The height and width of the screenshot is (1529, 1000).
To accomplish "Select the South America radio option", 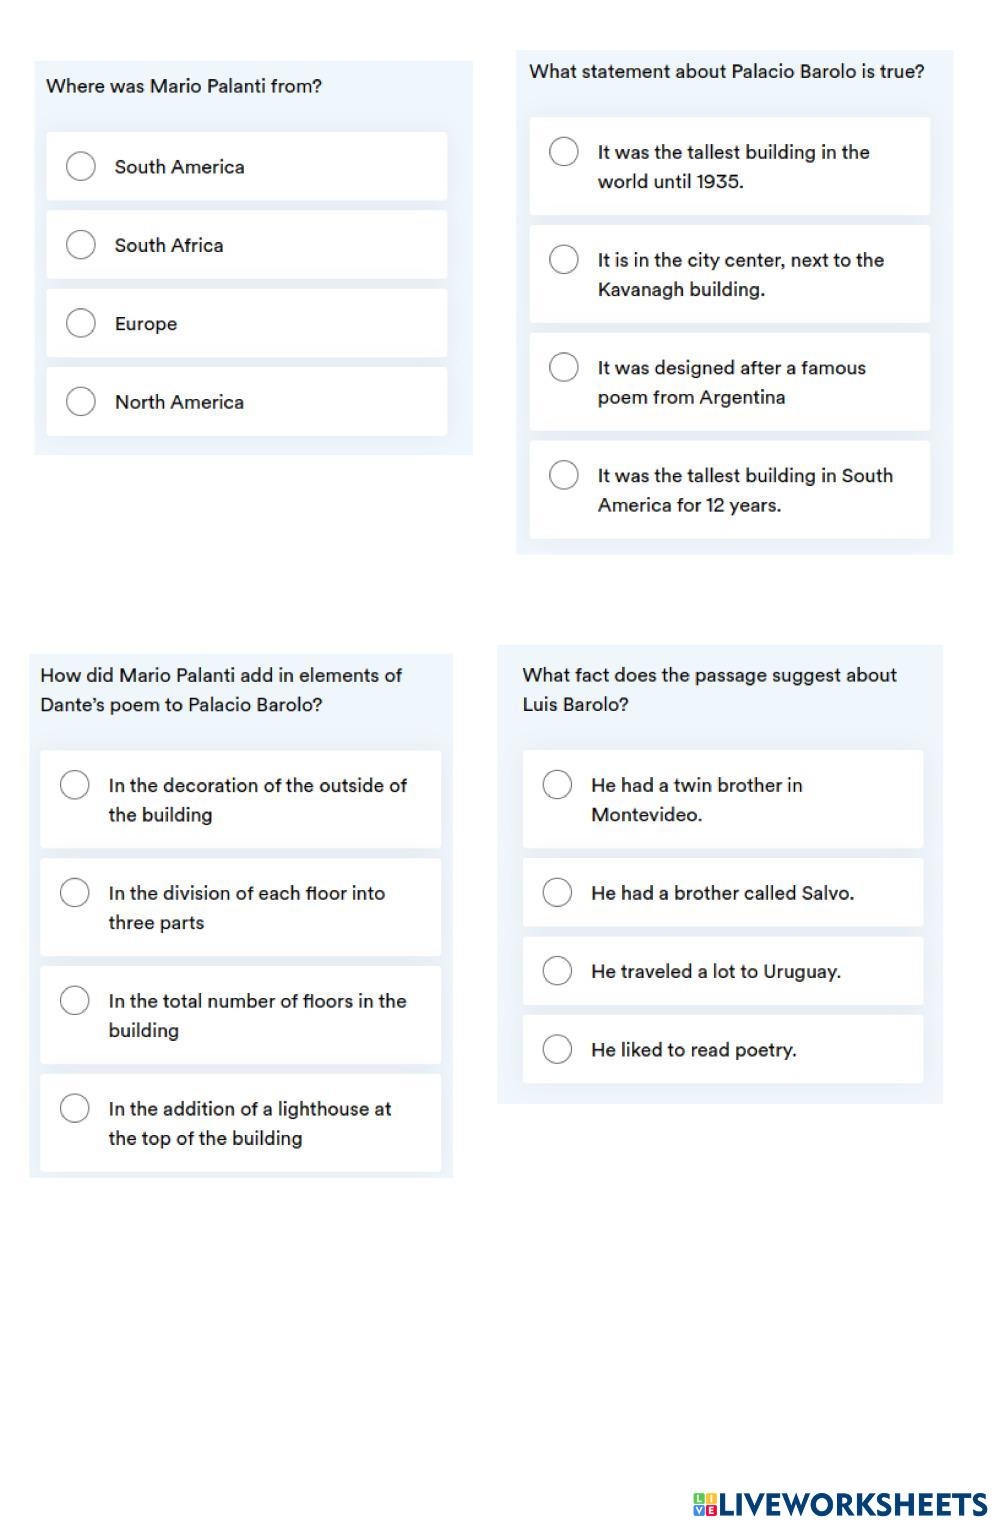I will (81, 166).
